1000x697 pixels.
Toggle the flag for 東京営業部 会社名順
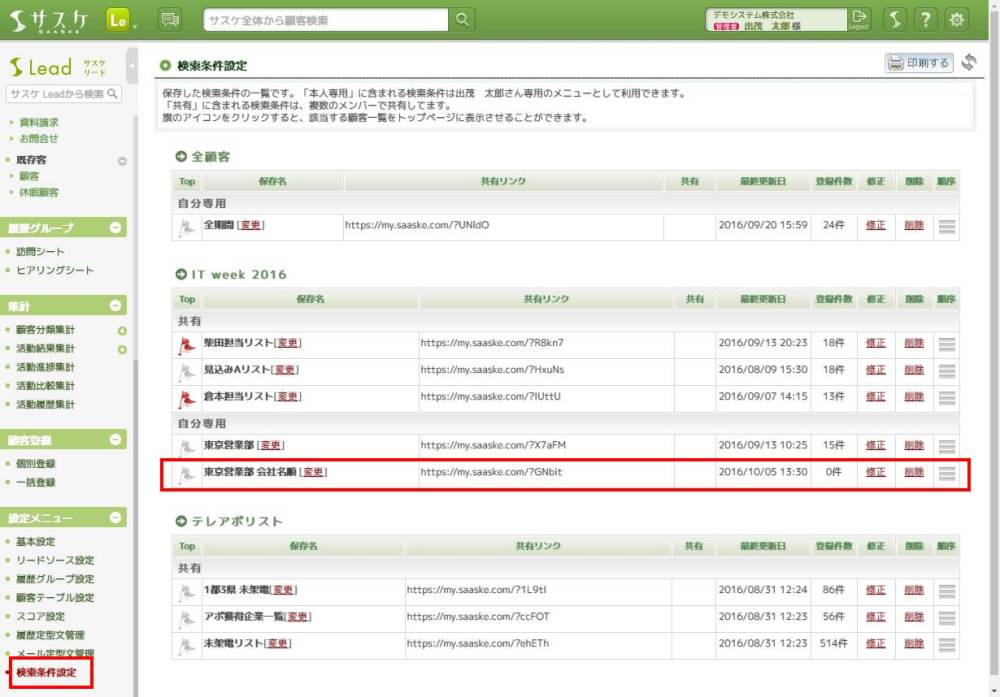(x=185, y=474)
